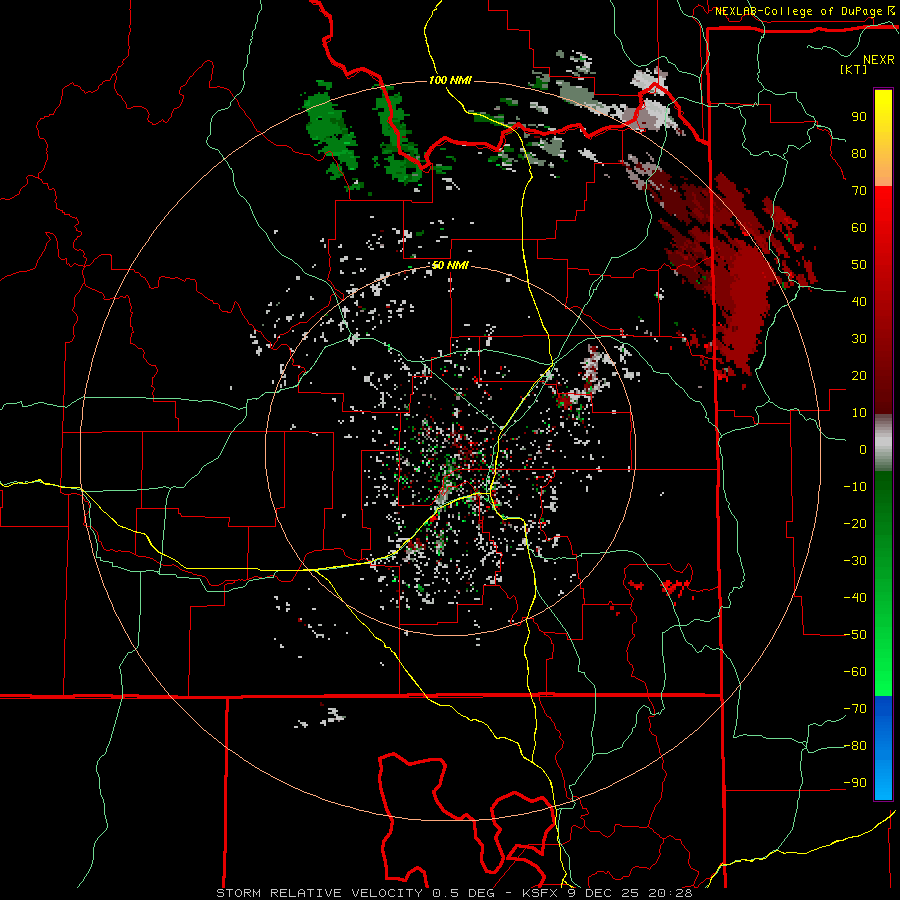Image resolution: width=900 pixels, height=900 pixels.
Task: Click the -80 value on velocity scale
Action: click(855, 746)
